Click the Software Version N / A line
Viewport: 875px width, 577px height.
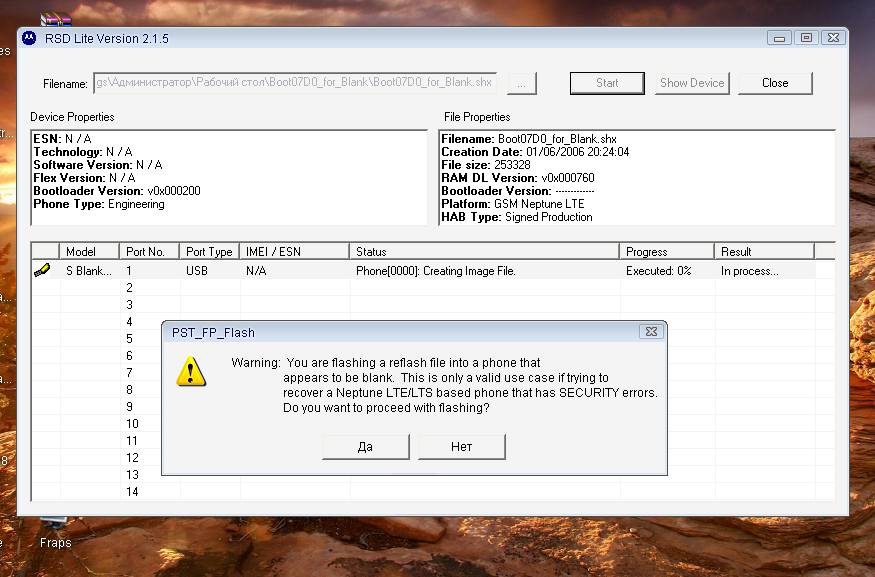coord(98,165)
